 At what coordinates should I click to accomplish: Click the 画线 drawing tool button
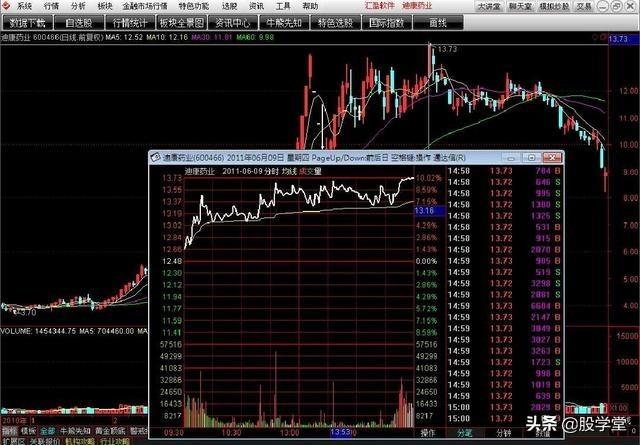pyautogui.click(x=437, y=20)
